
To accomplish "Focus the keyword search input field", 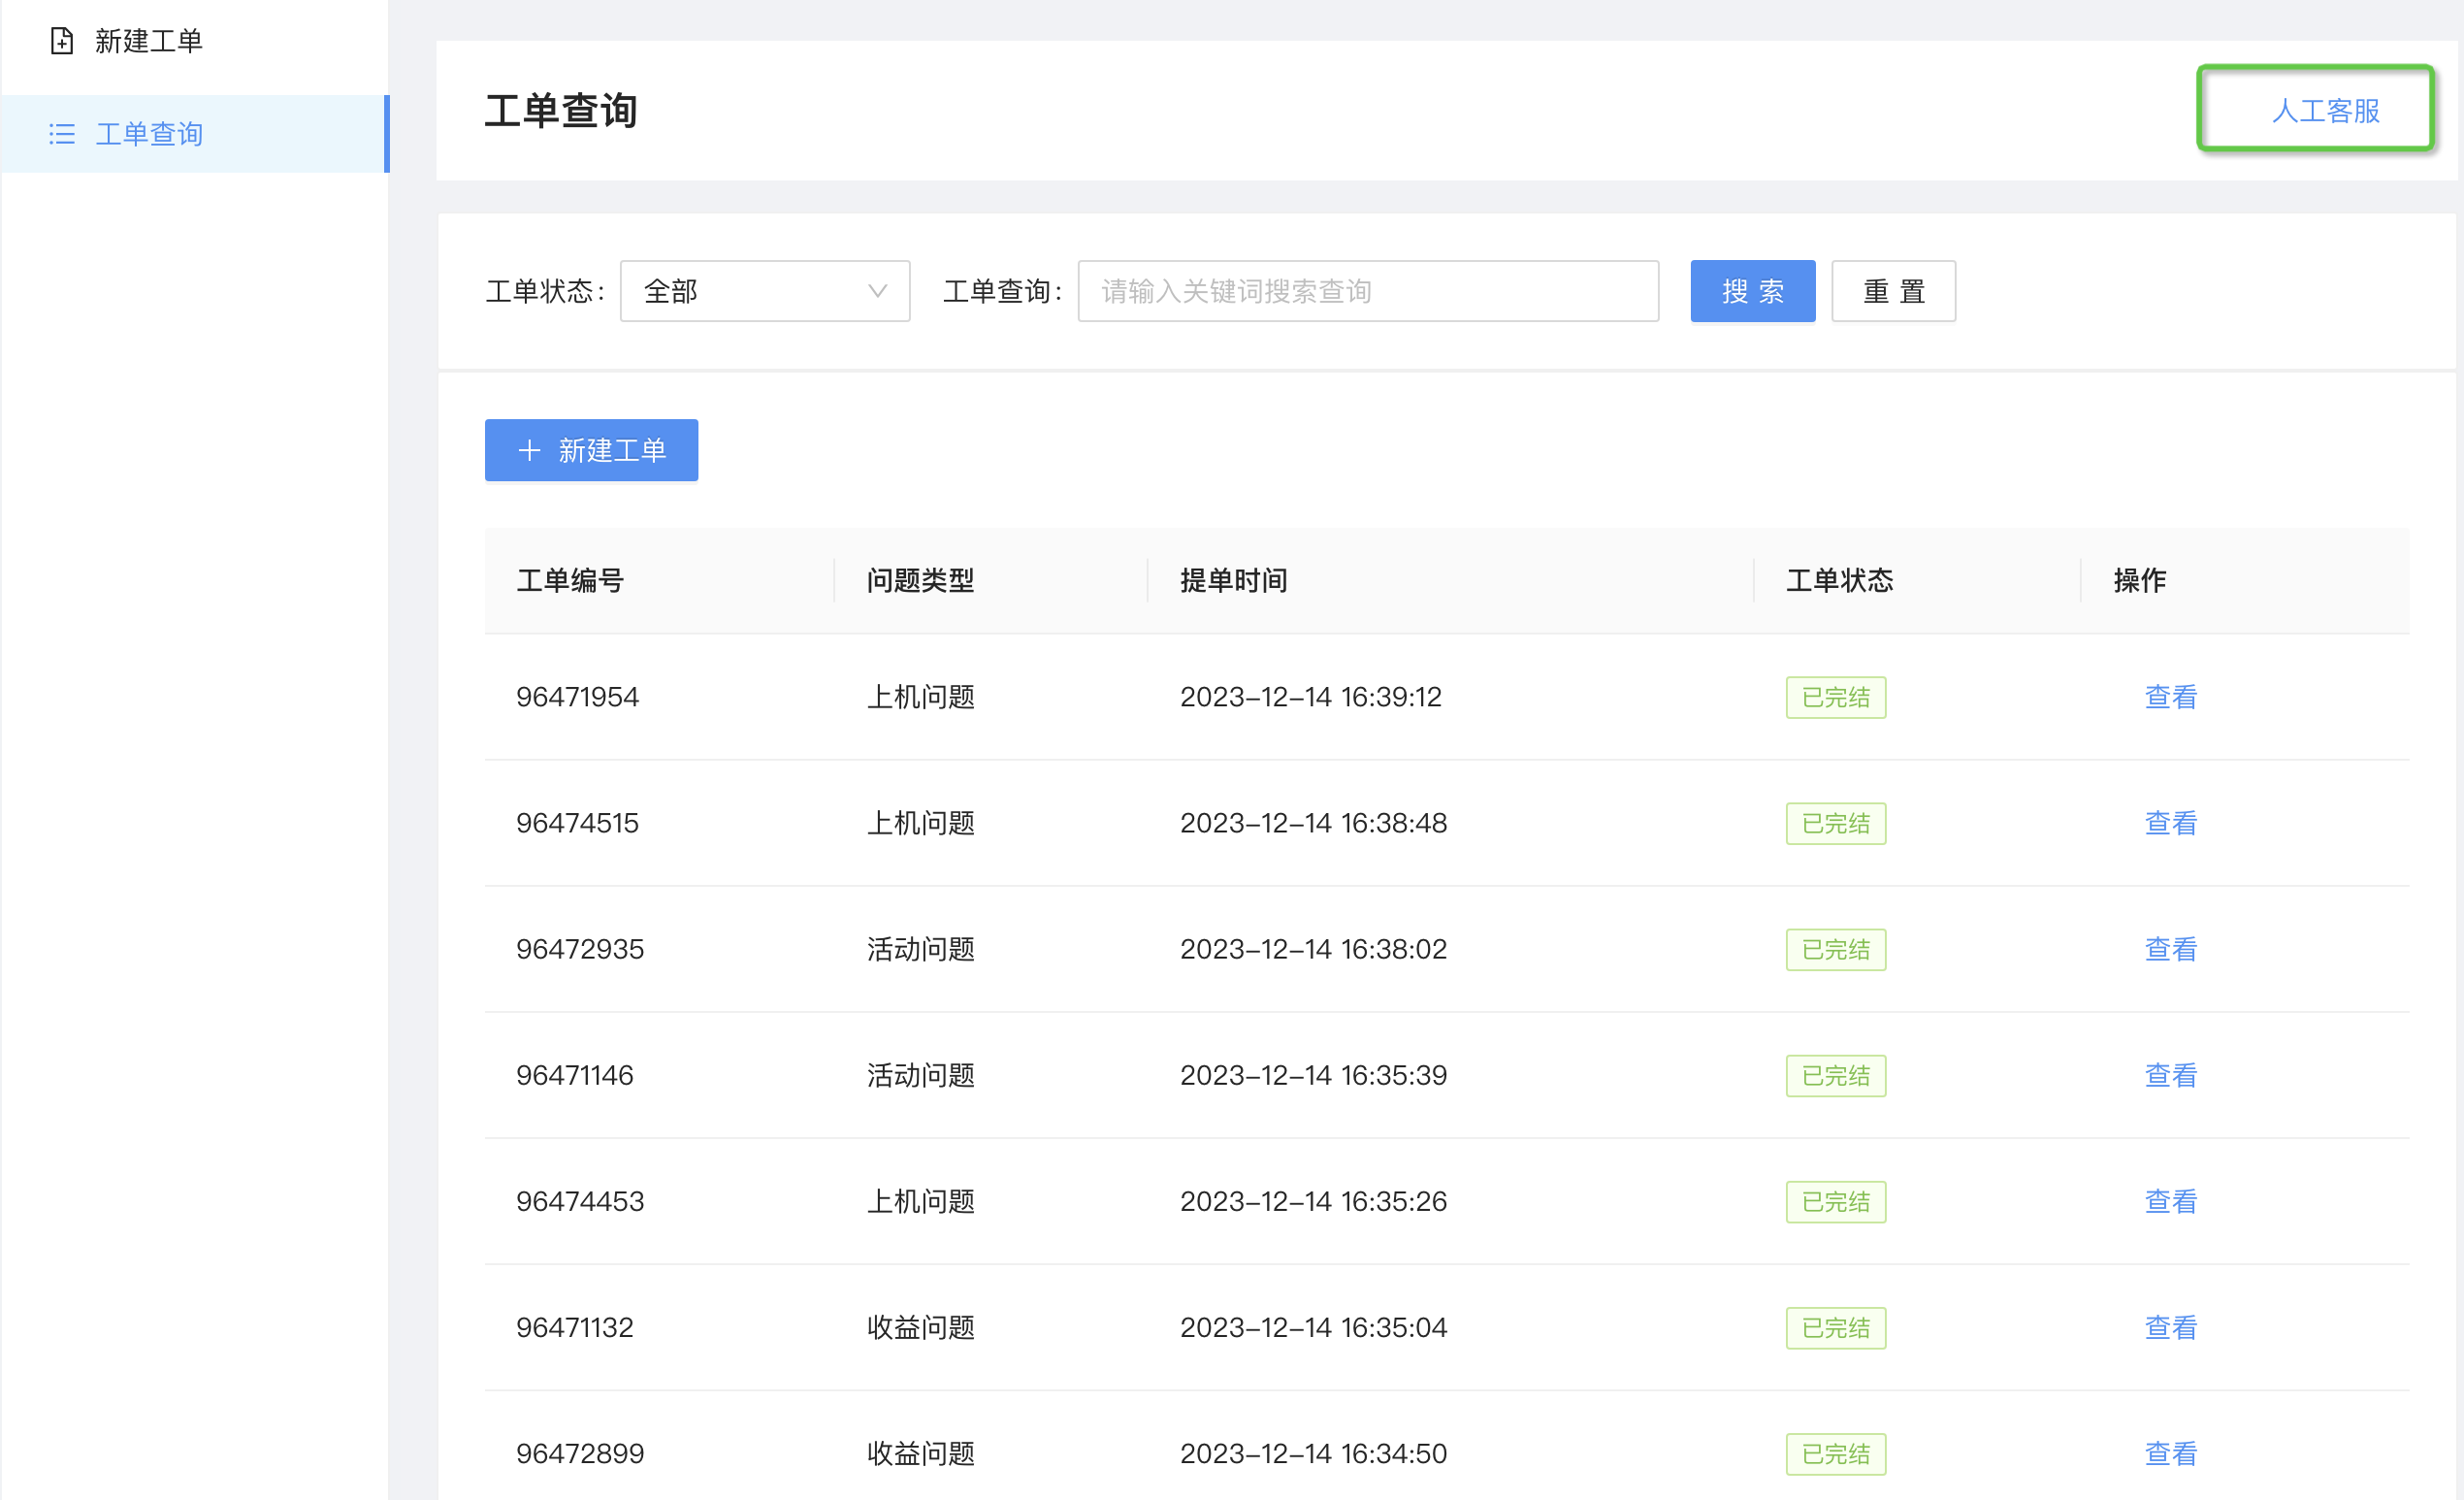I will (x=1368, y=291).
